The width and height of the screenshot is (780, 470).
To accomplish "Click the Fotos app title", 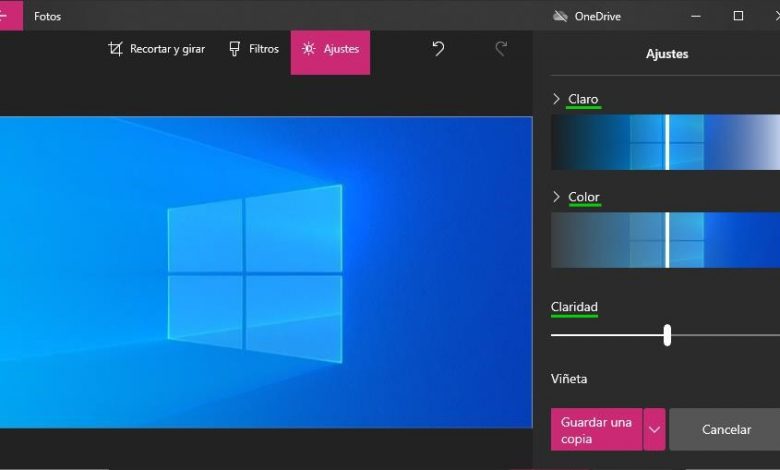I will coord(48,16).
